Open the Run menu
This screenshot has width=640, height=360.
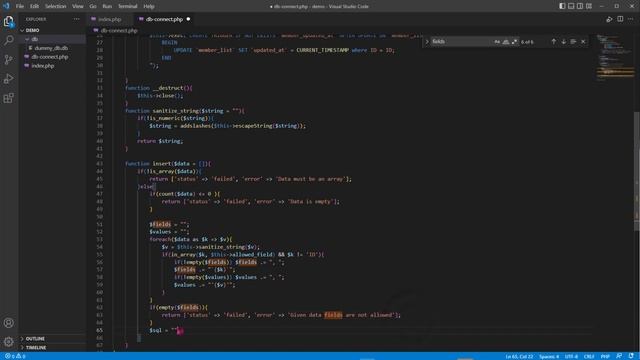(x=107, y=6)
